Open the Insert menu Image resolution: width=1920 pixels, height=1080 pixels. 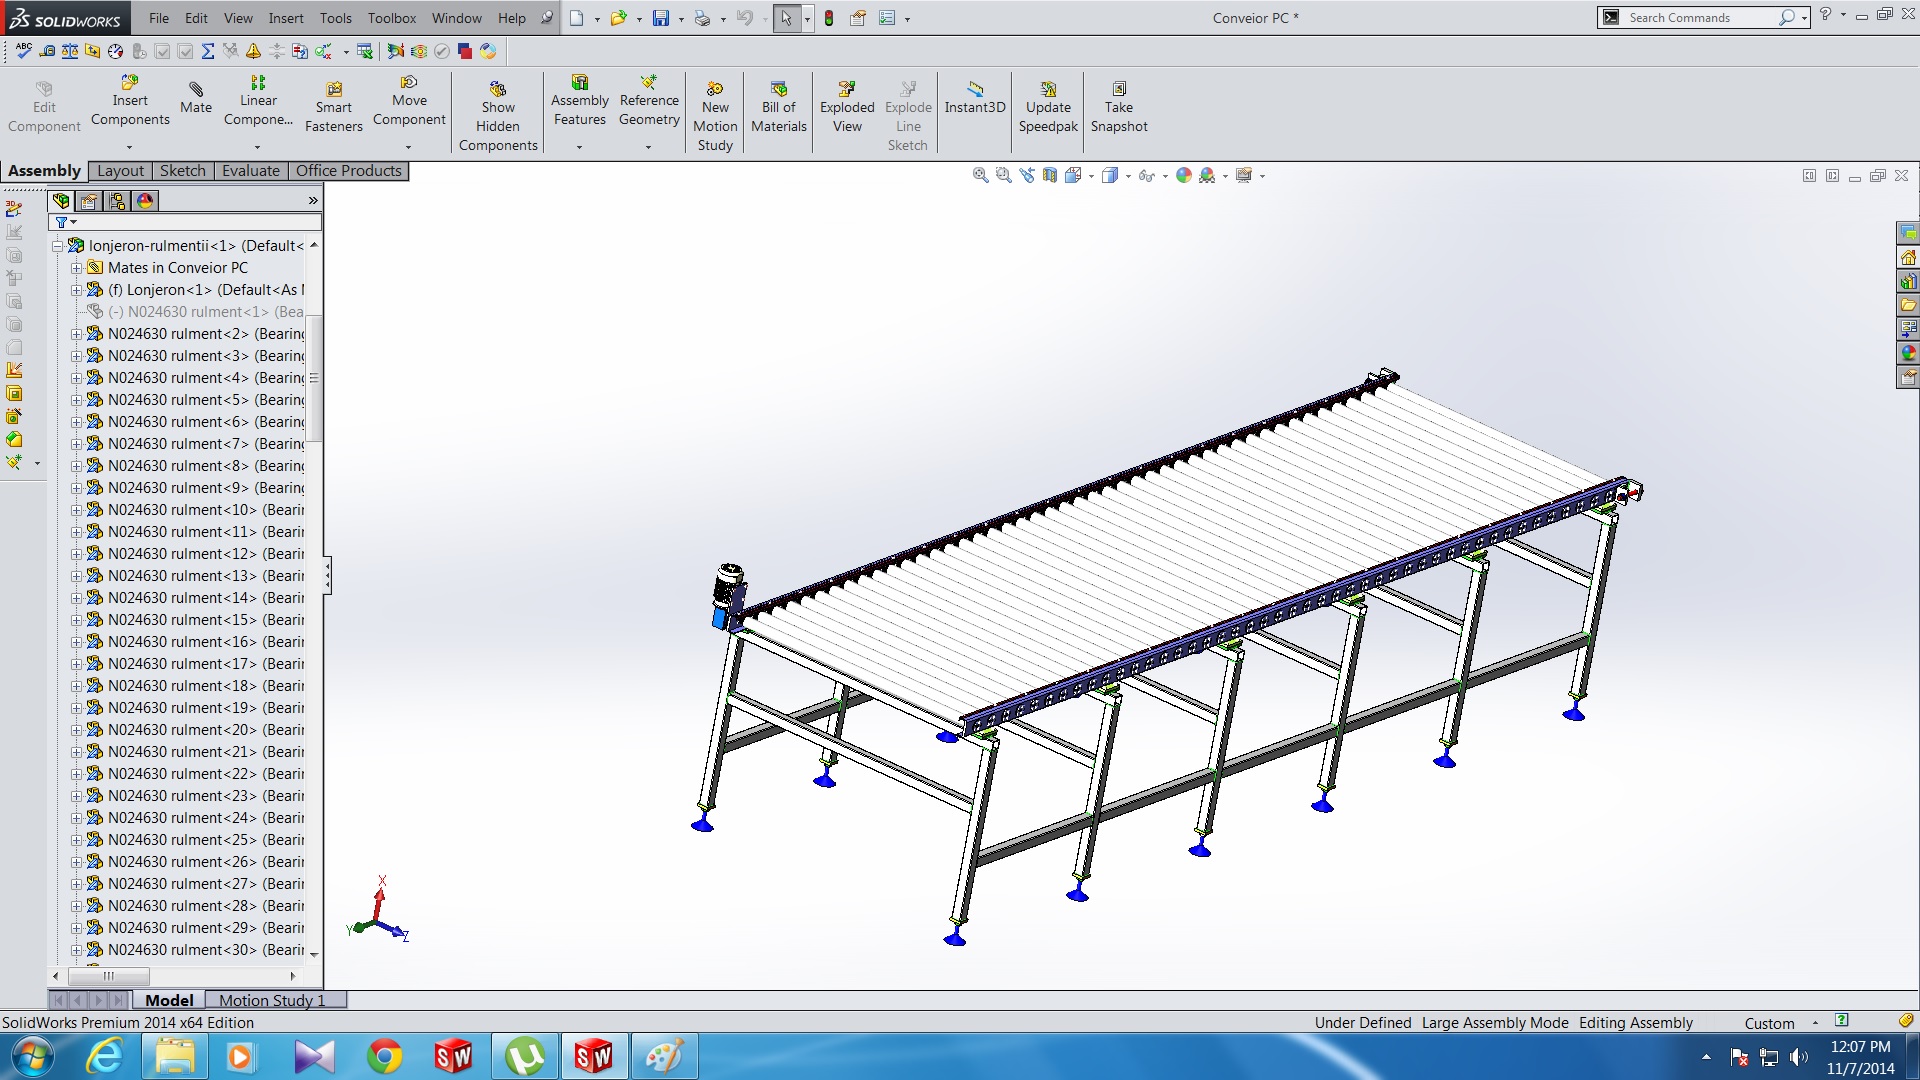pyautogui.click(x=285, y=18)
